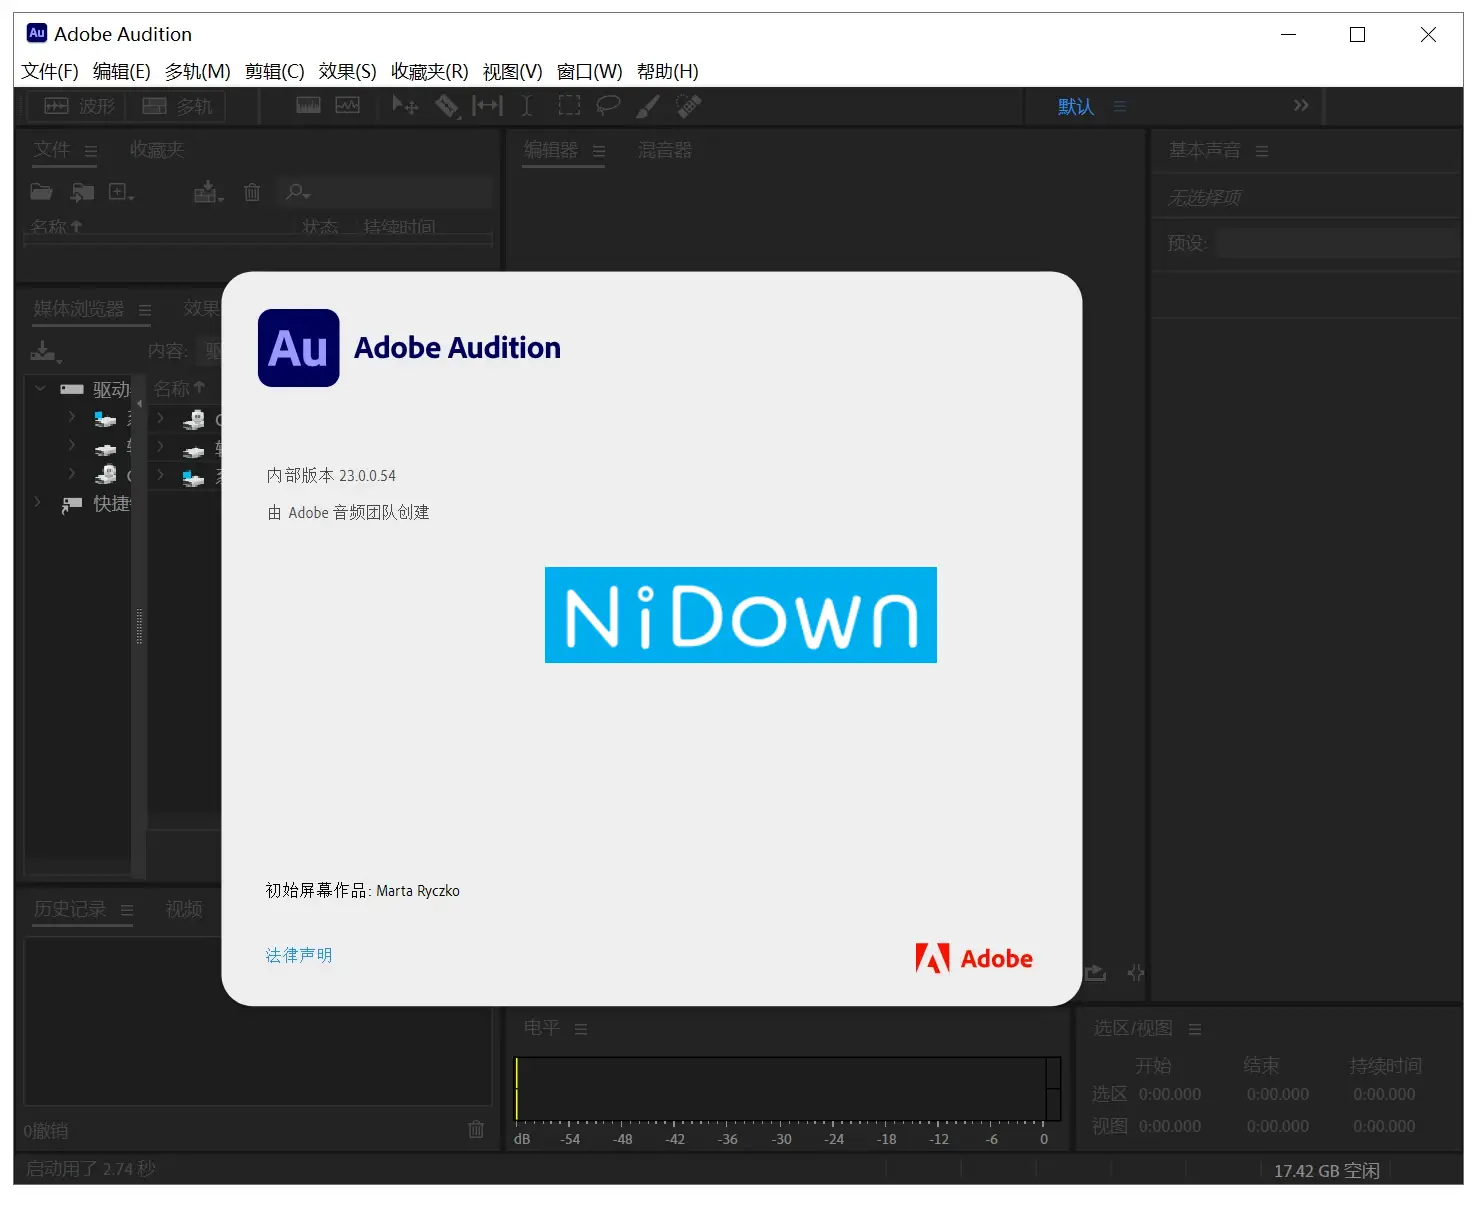Image resolution: width=1479 pixels, height=1206 pixels.
Task: Switch to the 文件 panel tab
Action: tap(52, 149)
